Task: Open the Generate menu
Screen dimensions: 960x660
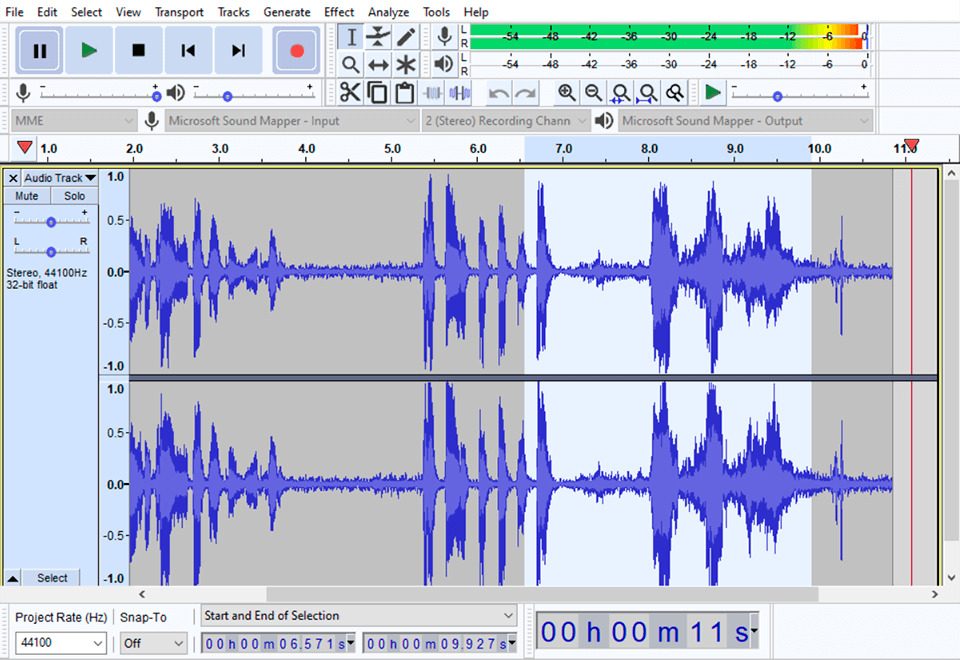Action: point(287,12)
